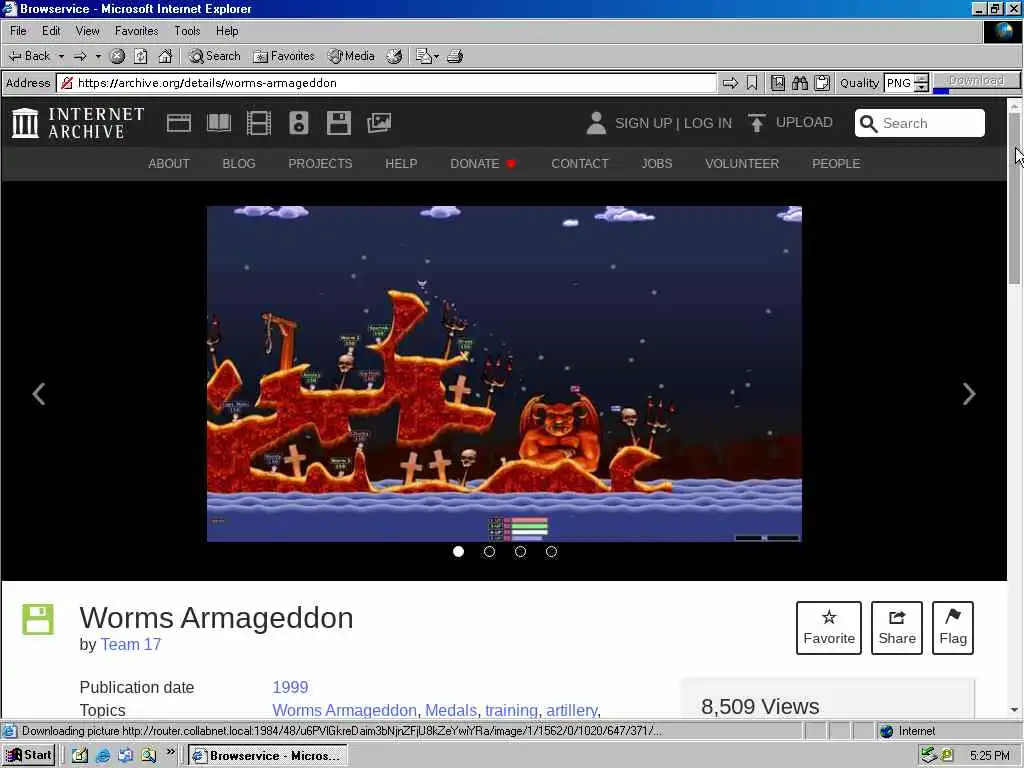
Task: Click the Worms Armageddon screenshot image
Action: (x=504, y=374)
